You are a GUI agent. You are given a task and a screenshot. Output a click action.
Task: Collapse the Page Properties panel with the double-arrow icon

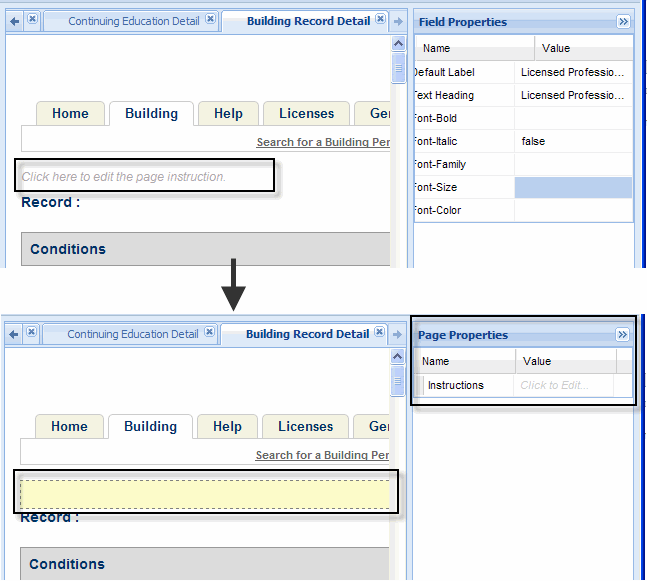[622, 335]
